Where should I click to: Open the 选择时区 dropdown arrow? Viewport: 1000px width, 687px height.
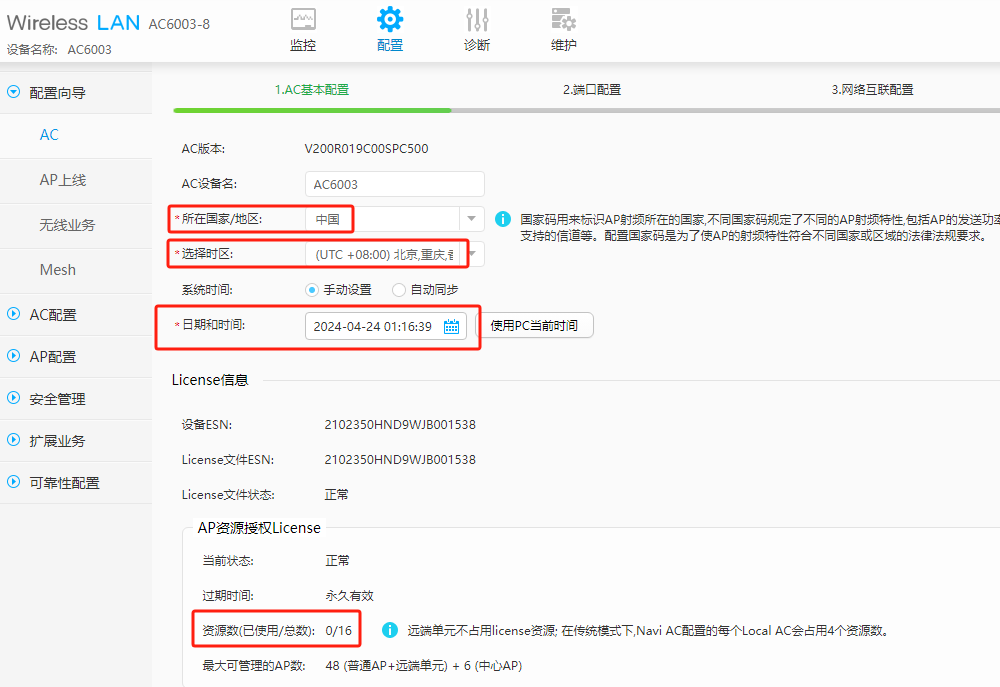click(x=473, y=254)
